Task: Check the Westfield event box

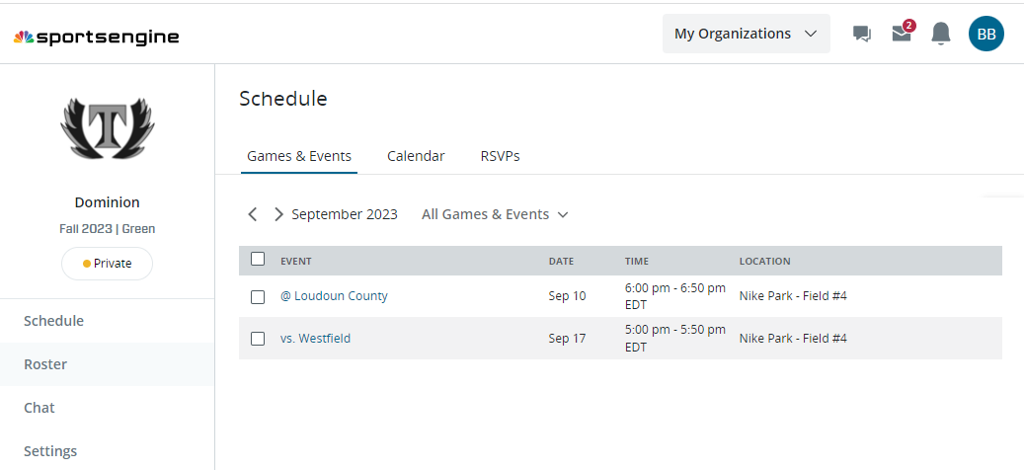Action: click(258, 339)
